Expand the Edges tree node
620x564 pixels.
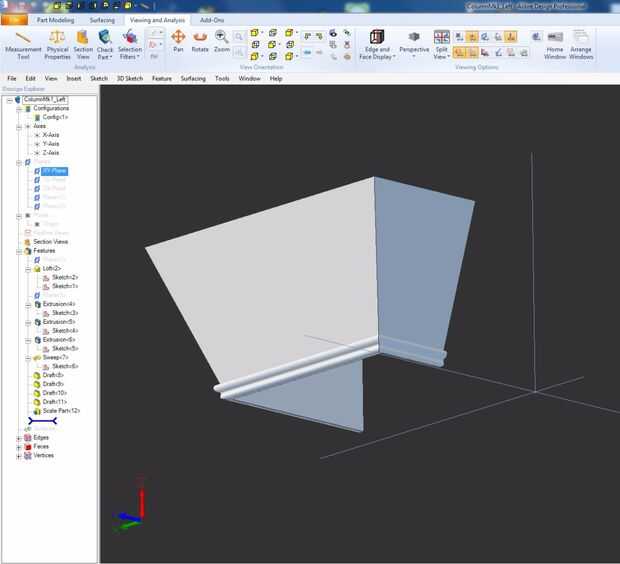(19, 438)
